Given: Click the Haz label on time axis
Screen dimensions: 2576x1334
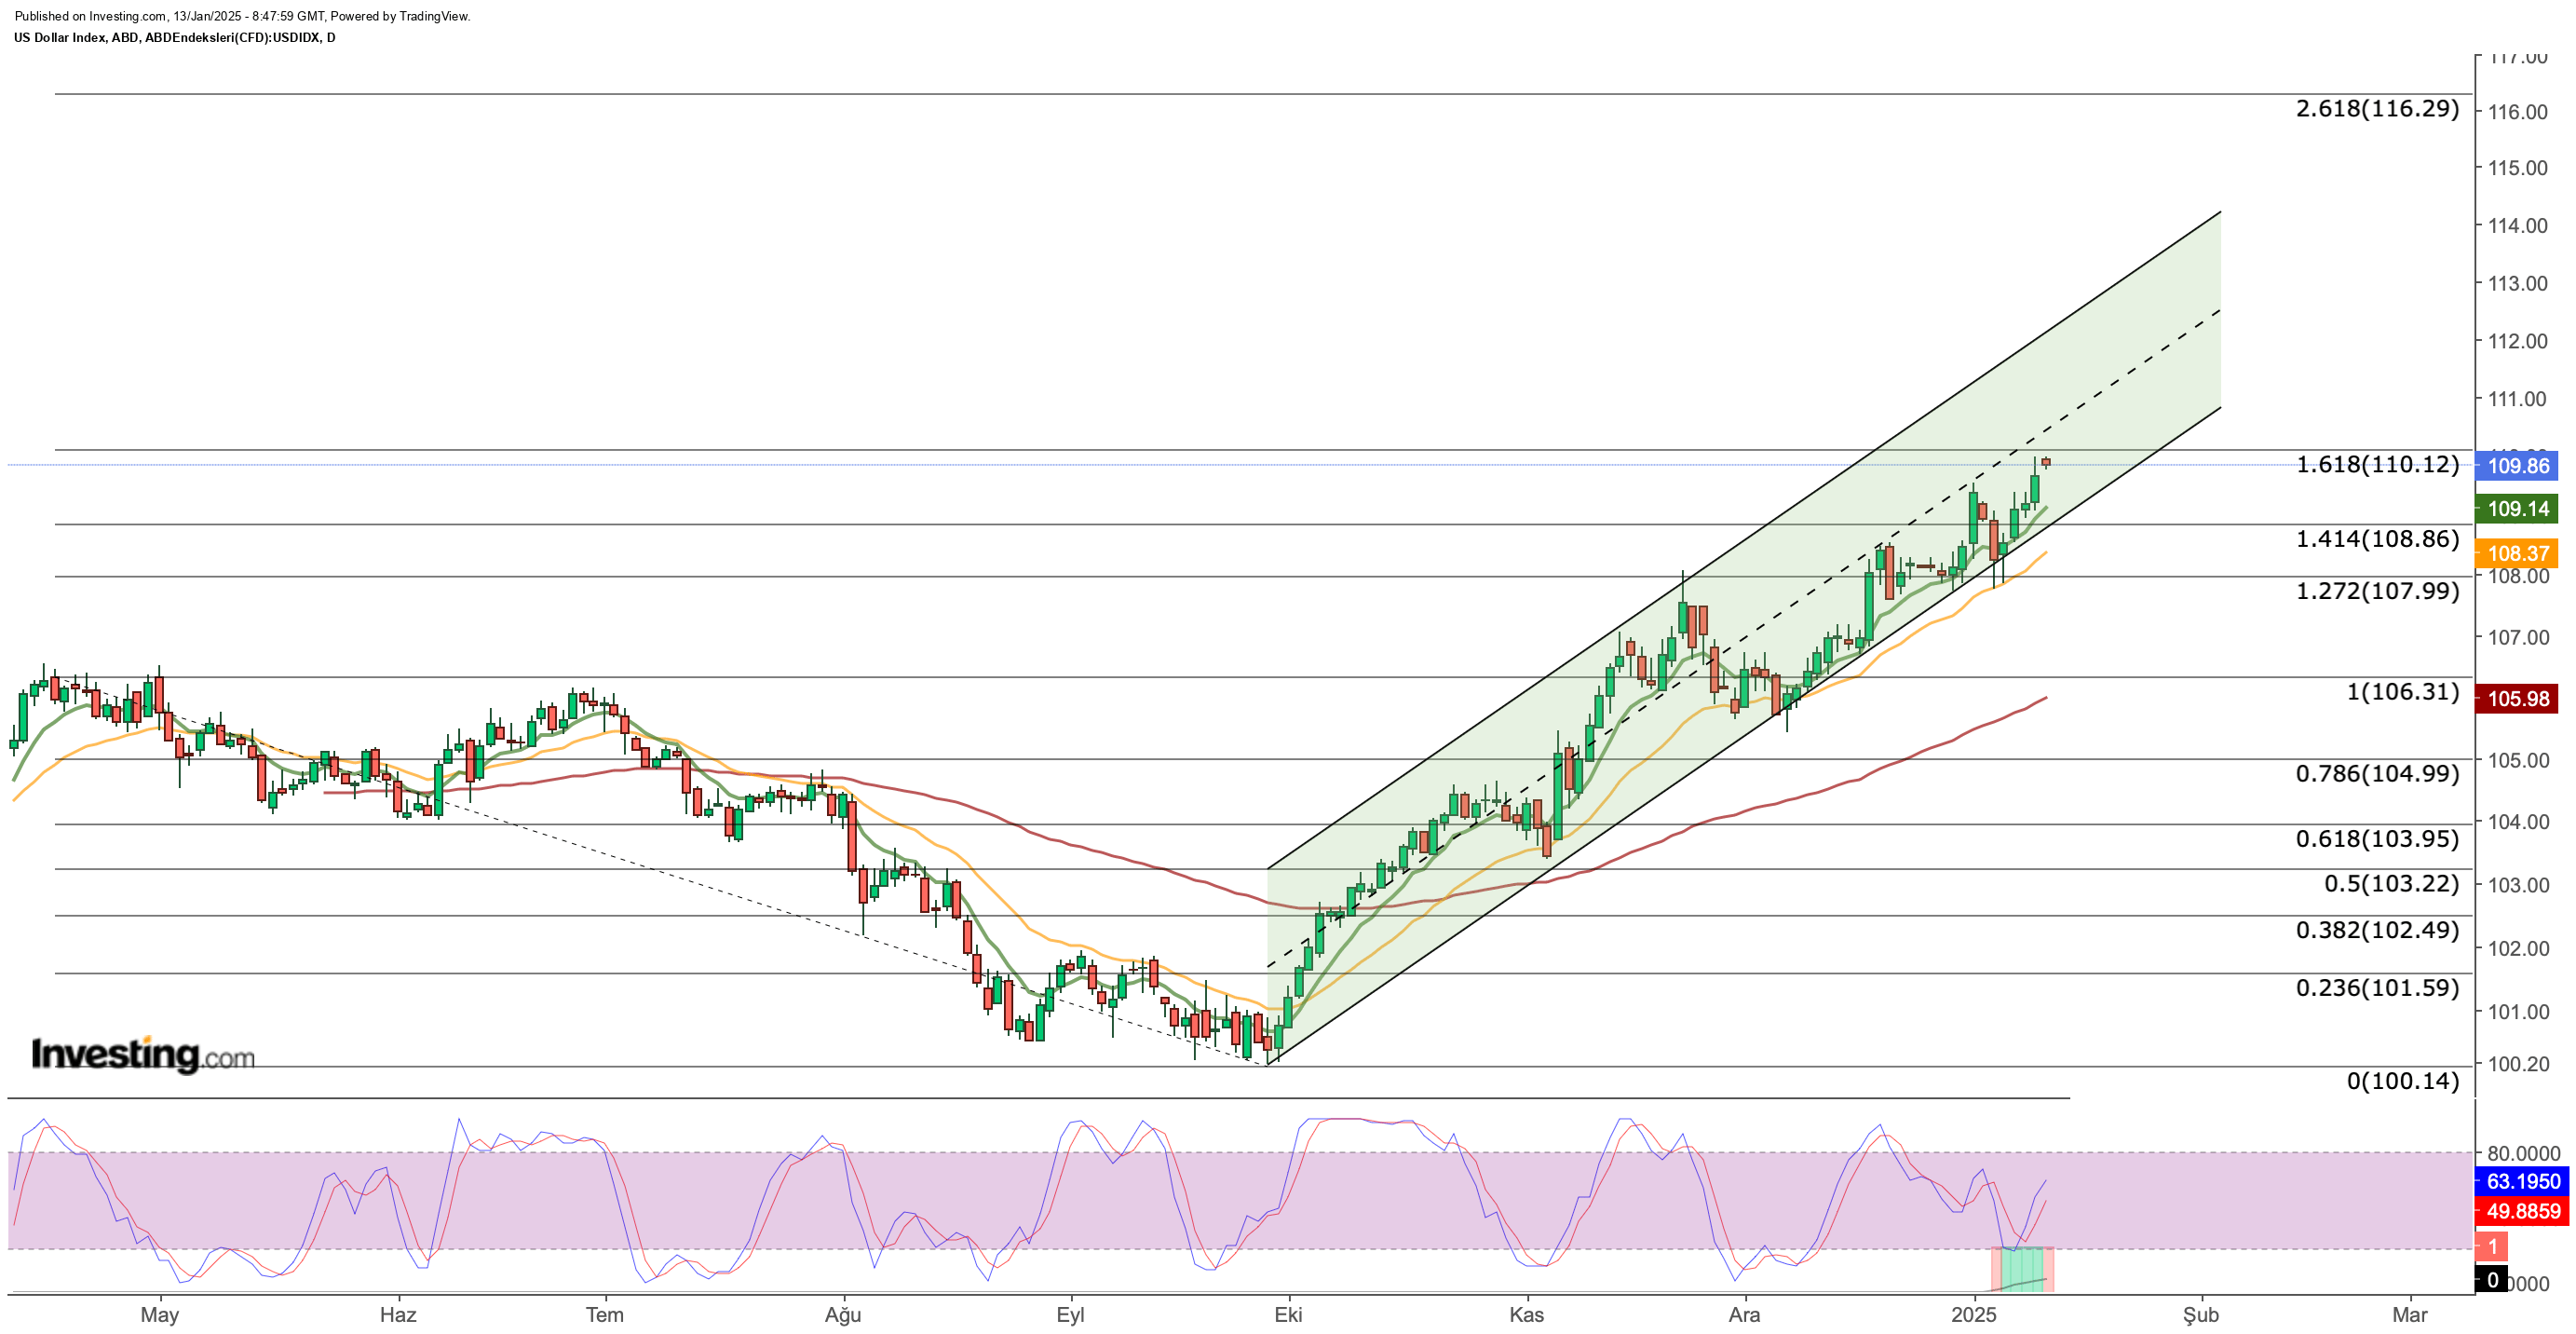Looking at the screenshot, I should (398, 1315).
